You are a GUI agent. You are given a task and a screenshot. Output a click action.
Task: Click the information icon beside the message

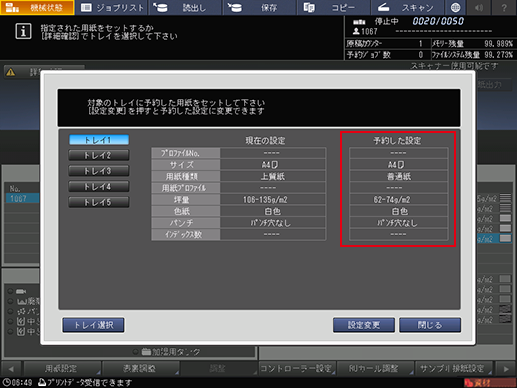coord(23,32)
